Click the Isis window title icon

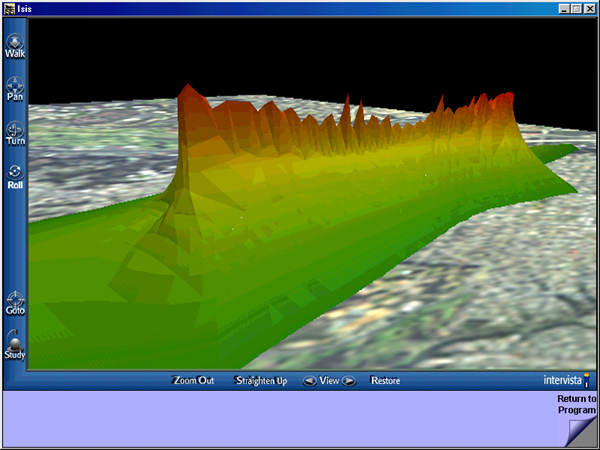coord(9,9)
